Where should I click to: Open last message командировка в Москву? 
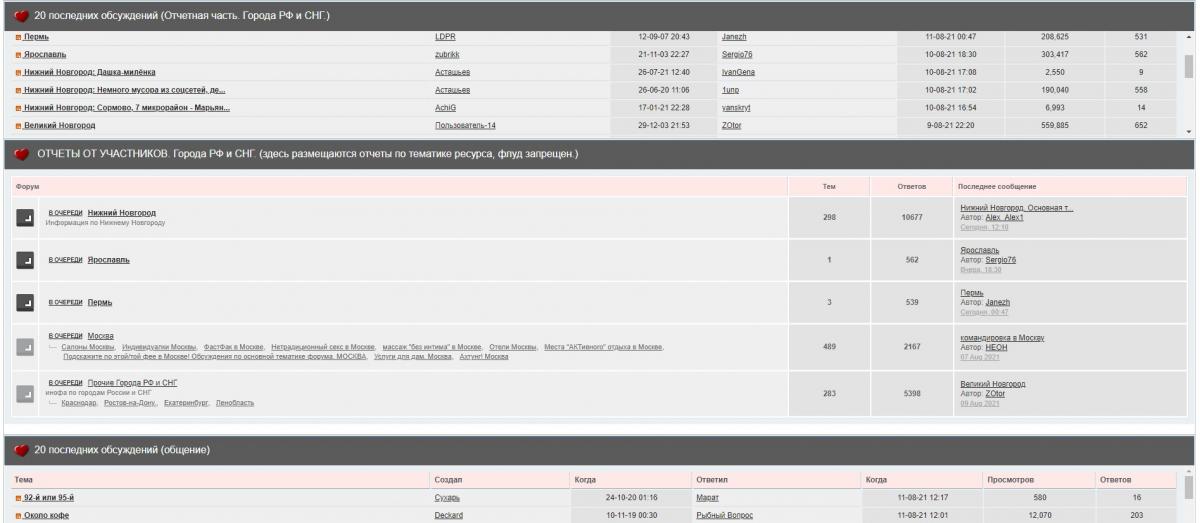click(1001, 338)
